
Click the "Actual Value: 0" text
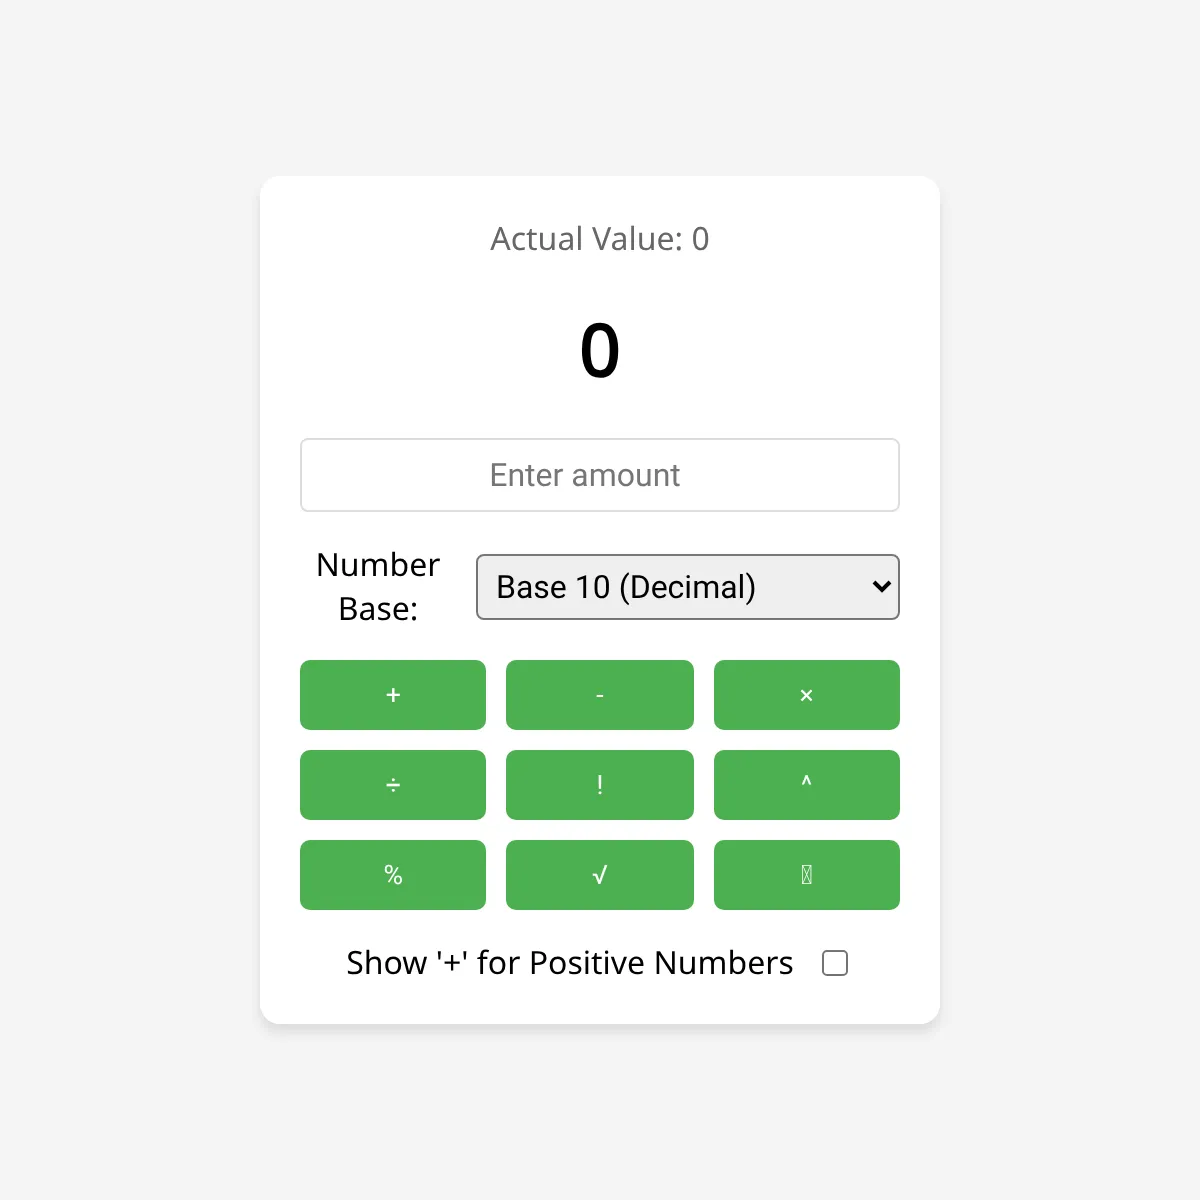click(600, 239)
